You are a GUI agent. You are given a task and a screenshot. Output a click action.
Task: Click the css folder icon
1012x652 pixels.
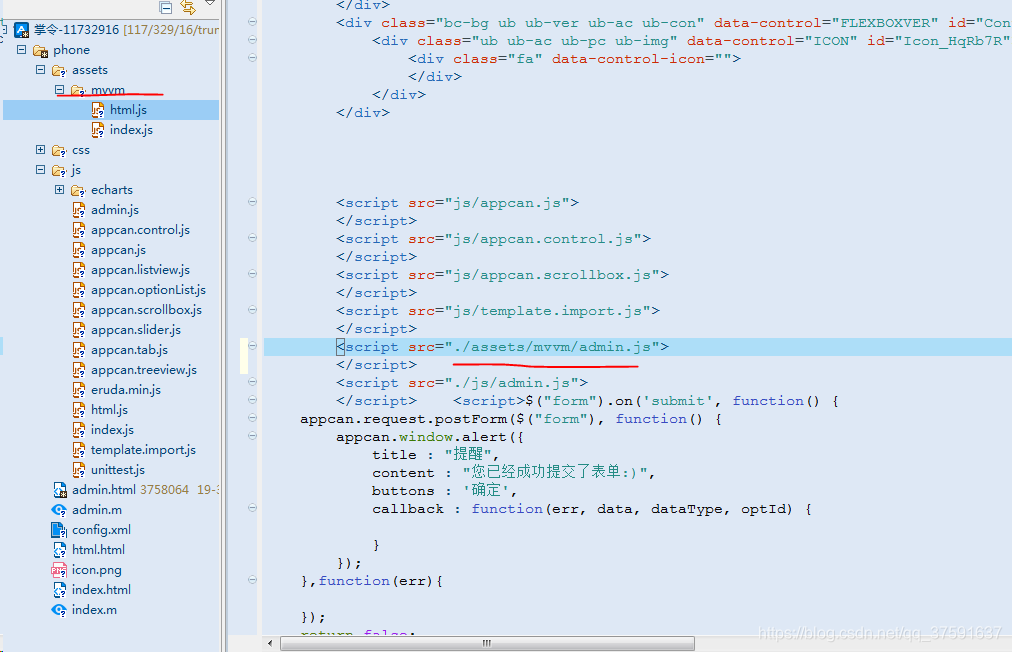tap(59, 150)
